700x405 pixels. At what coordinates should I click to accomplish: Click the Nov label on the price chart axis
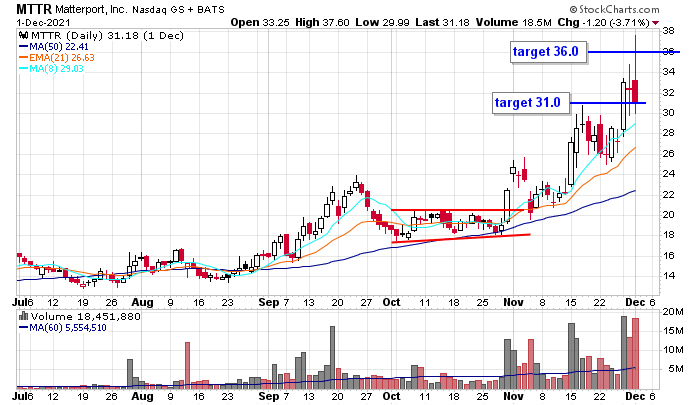(x=513, y=302)
